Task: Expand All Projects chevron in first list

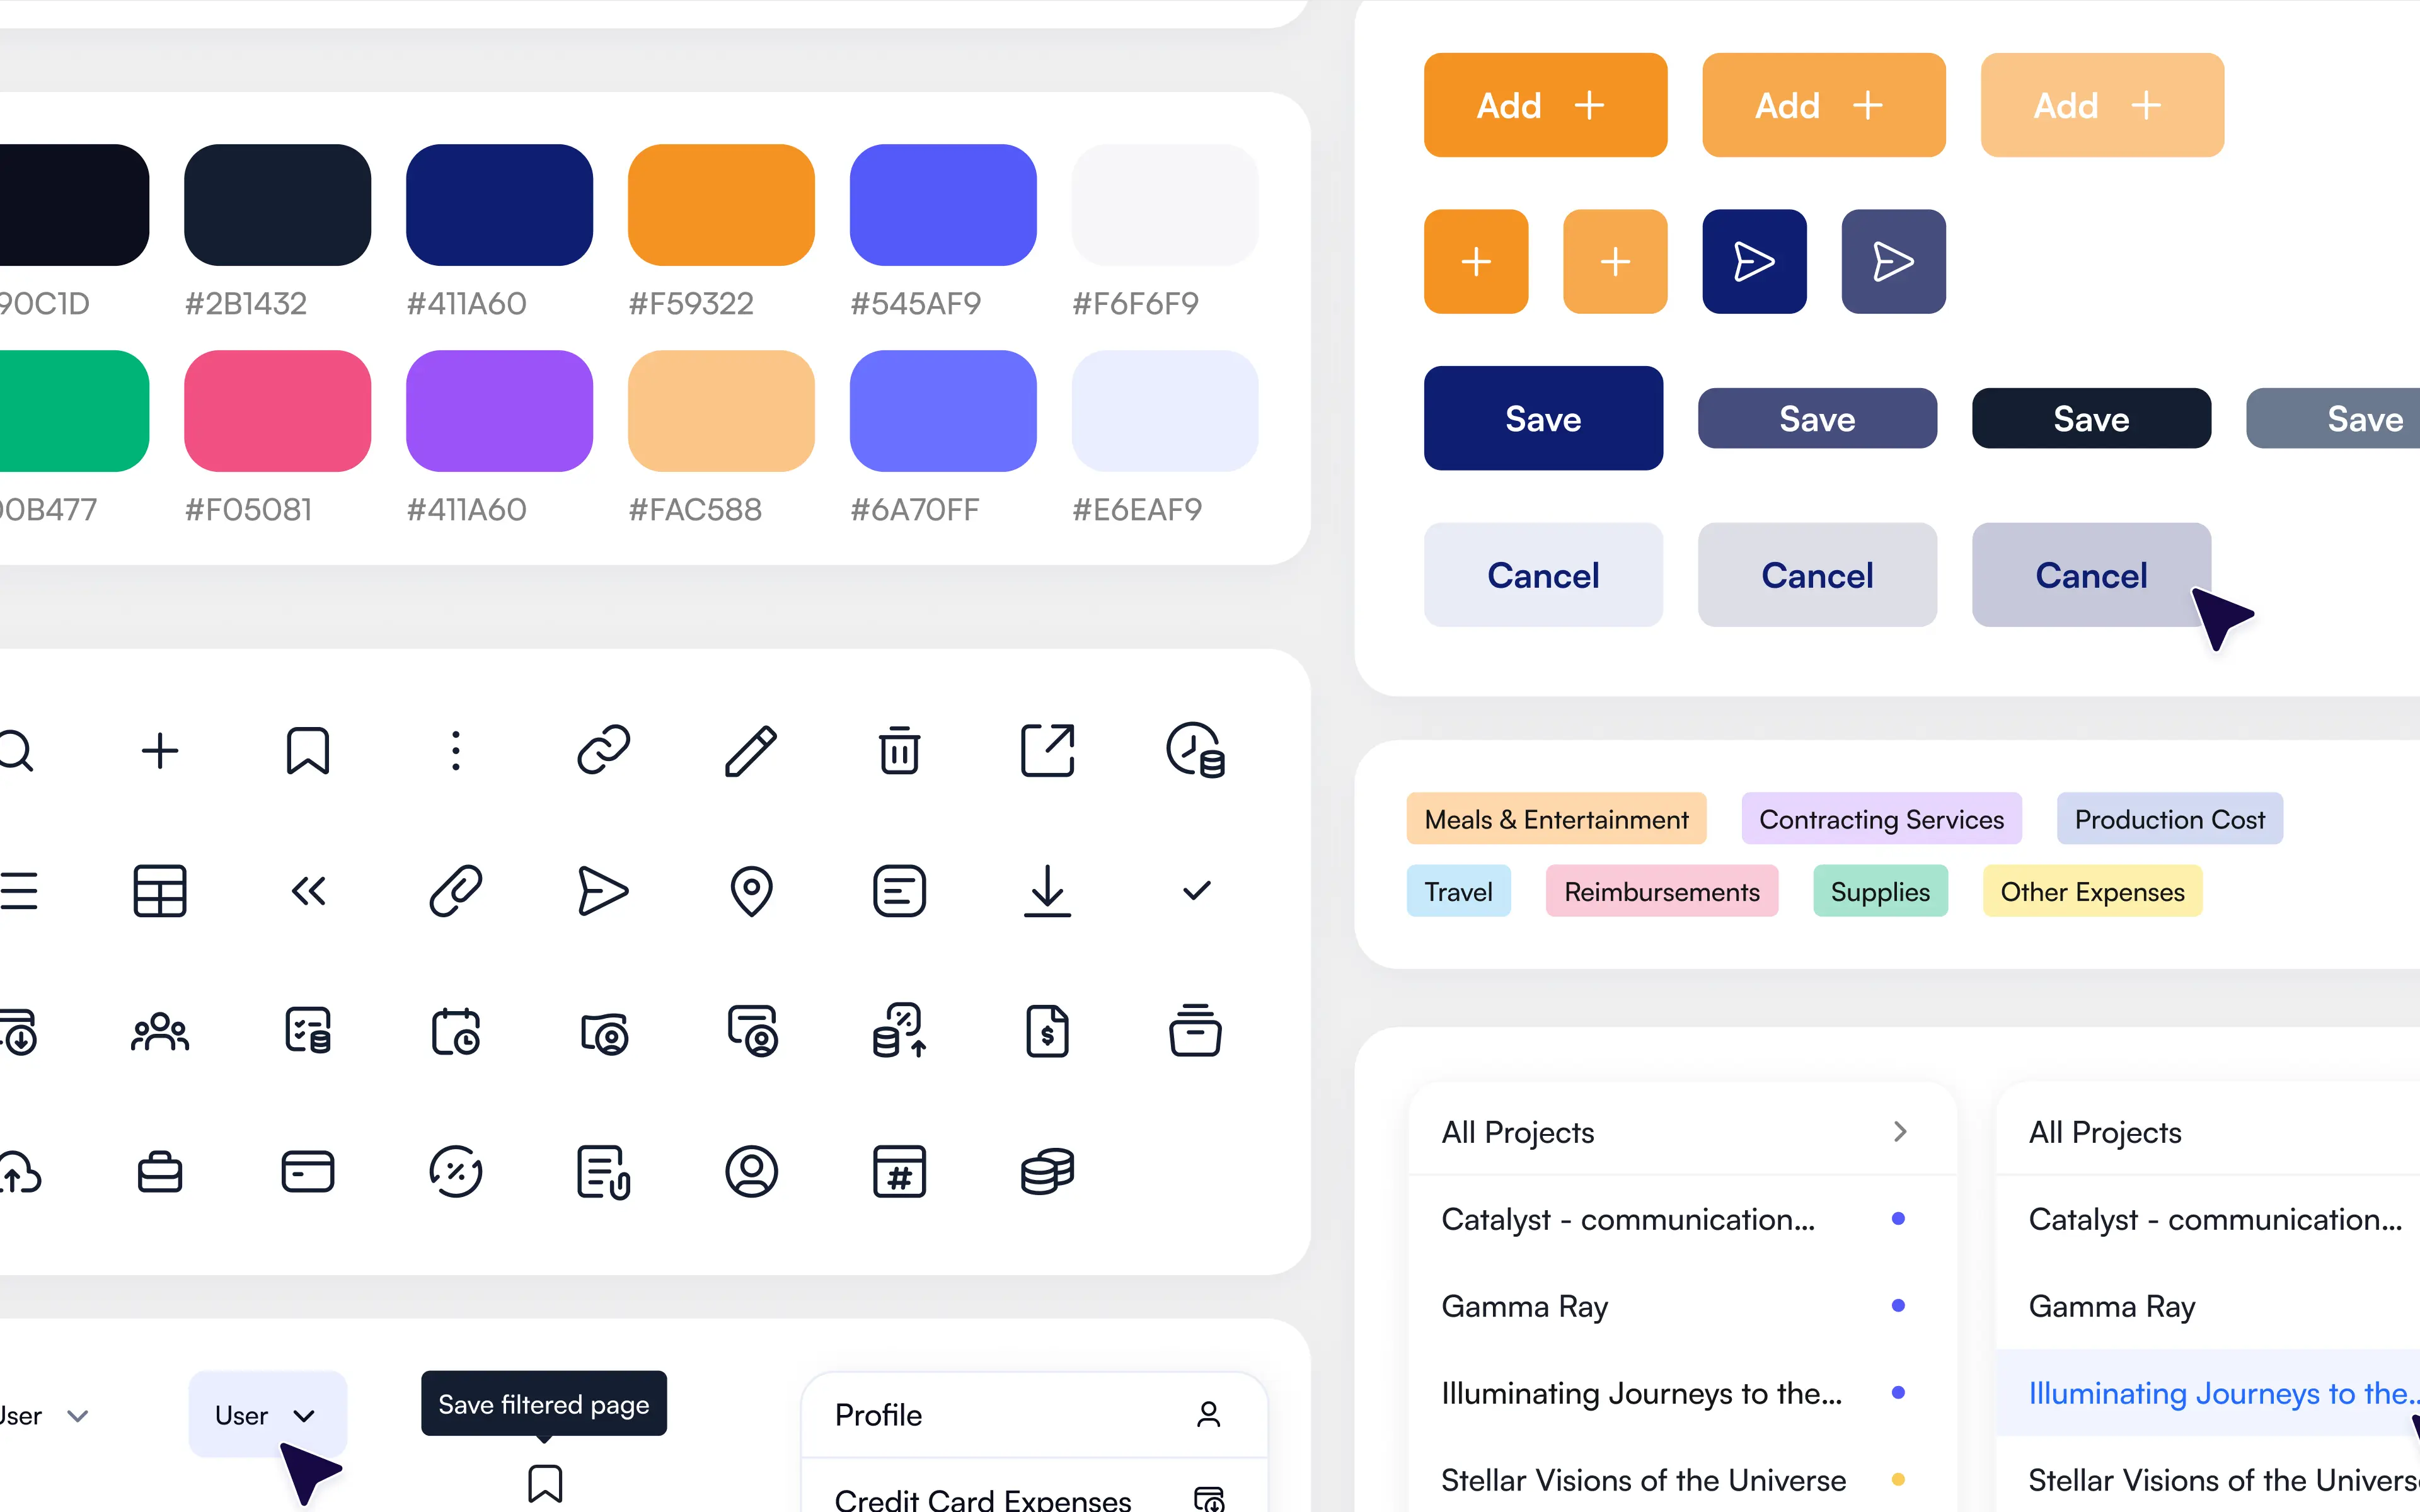Action: 1900,1132
